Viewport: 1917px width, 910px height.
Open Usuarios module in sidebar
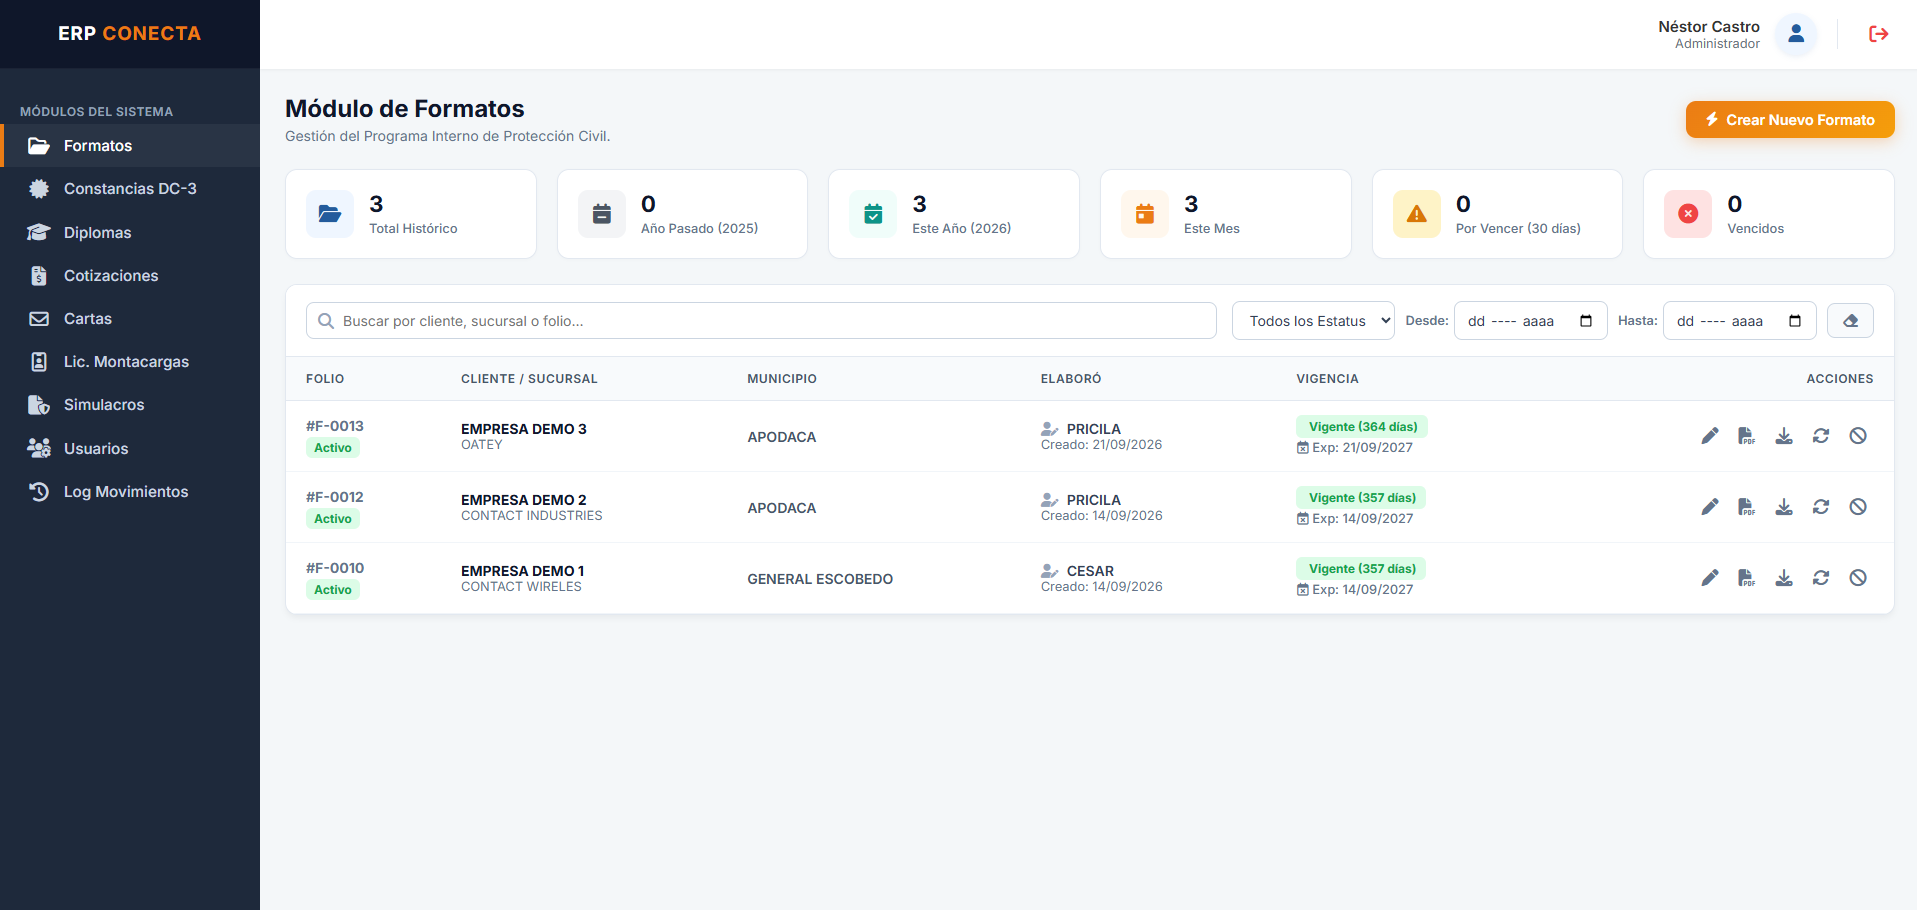[130, 449]
